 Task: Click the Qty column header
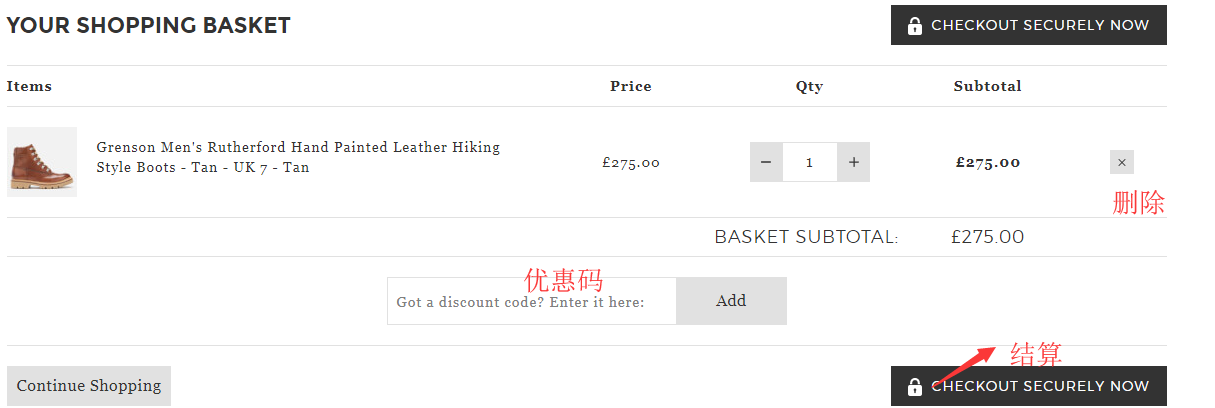(x=809, y=86)
